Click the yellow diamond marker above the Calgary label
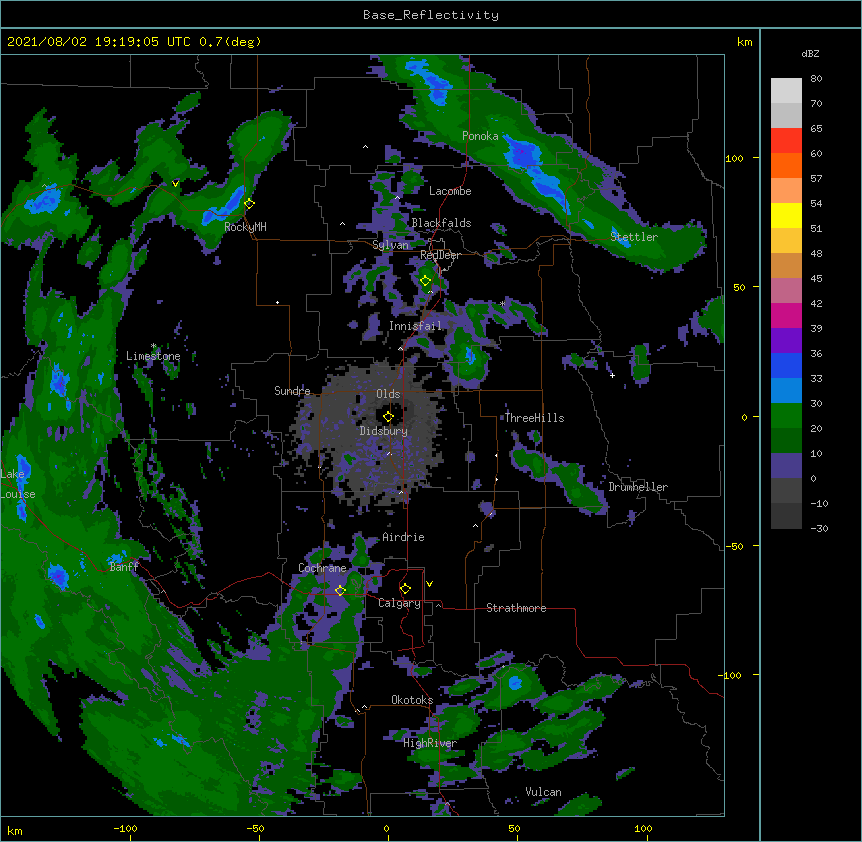 click(405, 589)
